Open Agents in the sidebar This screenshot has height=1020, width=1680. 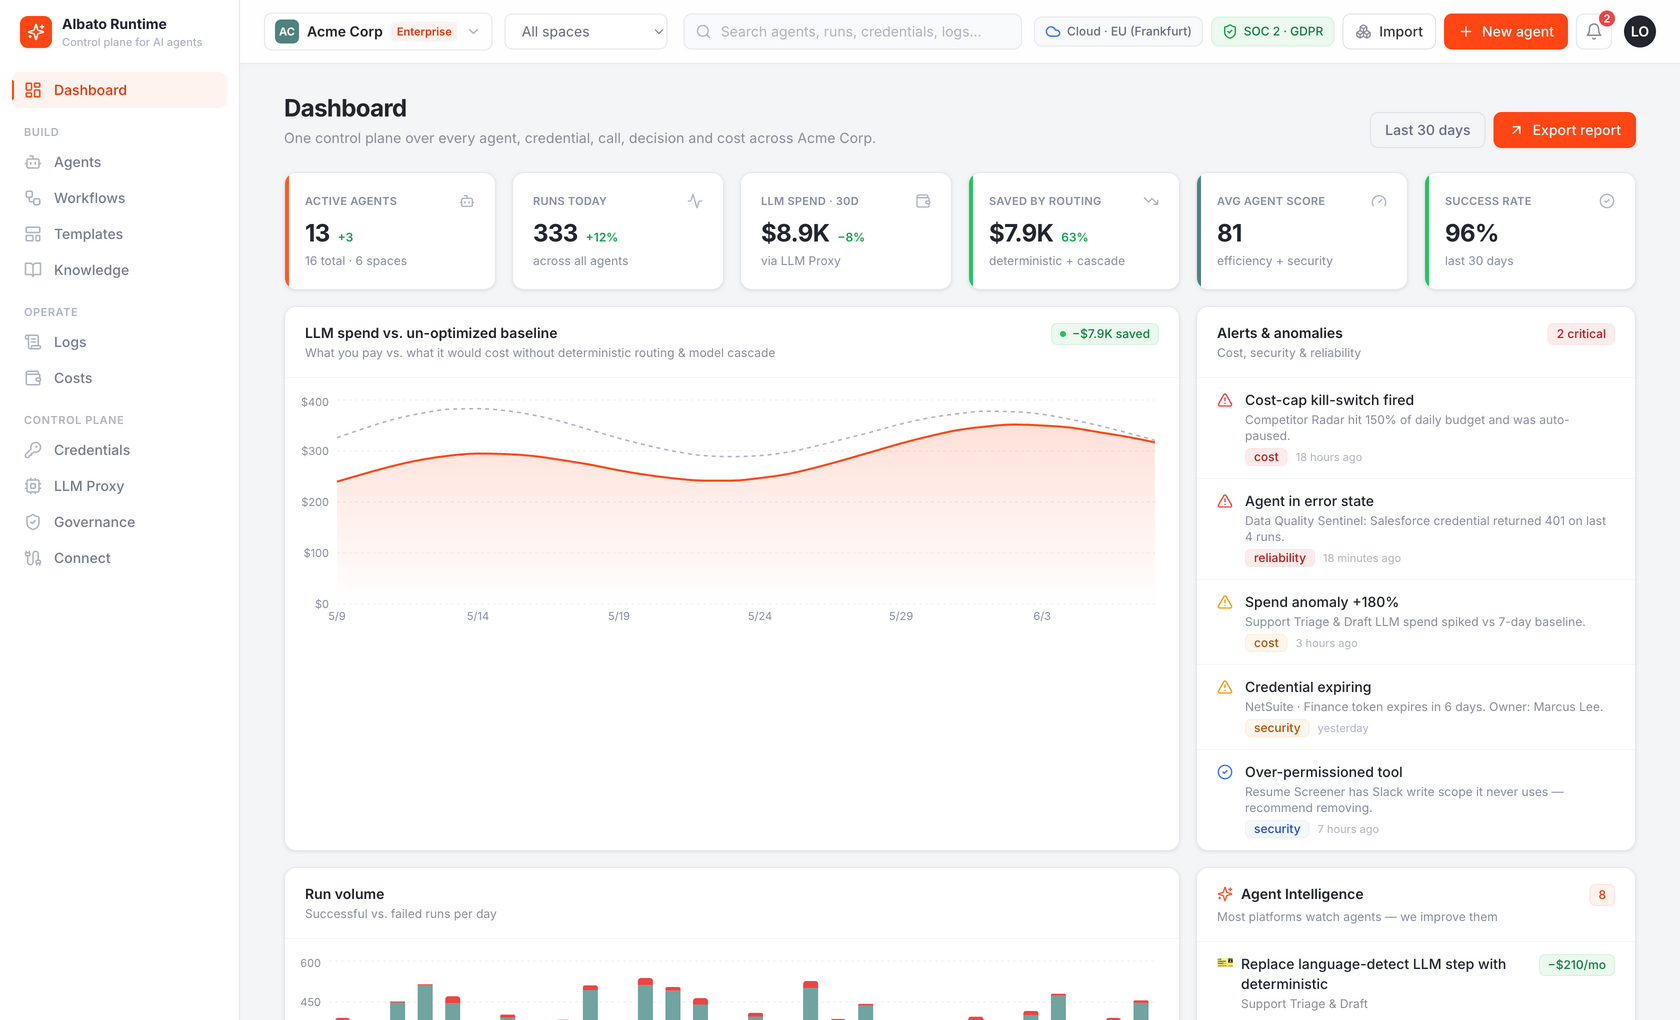(120, 162)
